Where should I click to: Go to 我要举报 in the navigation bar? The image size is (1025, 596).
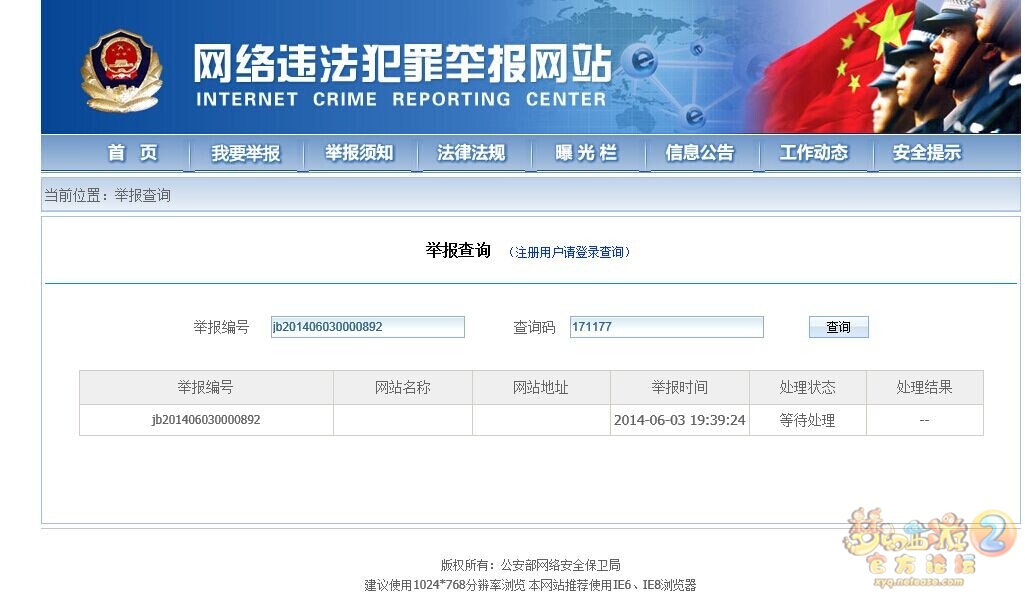point(246,154)
